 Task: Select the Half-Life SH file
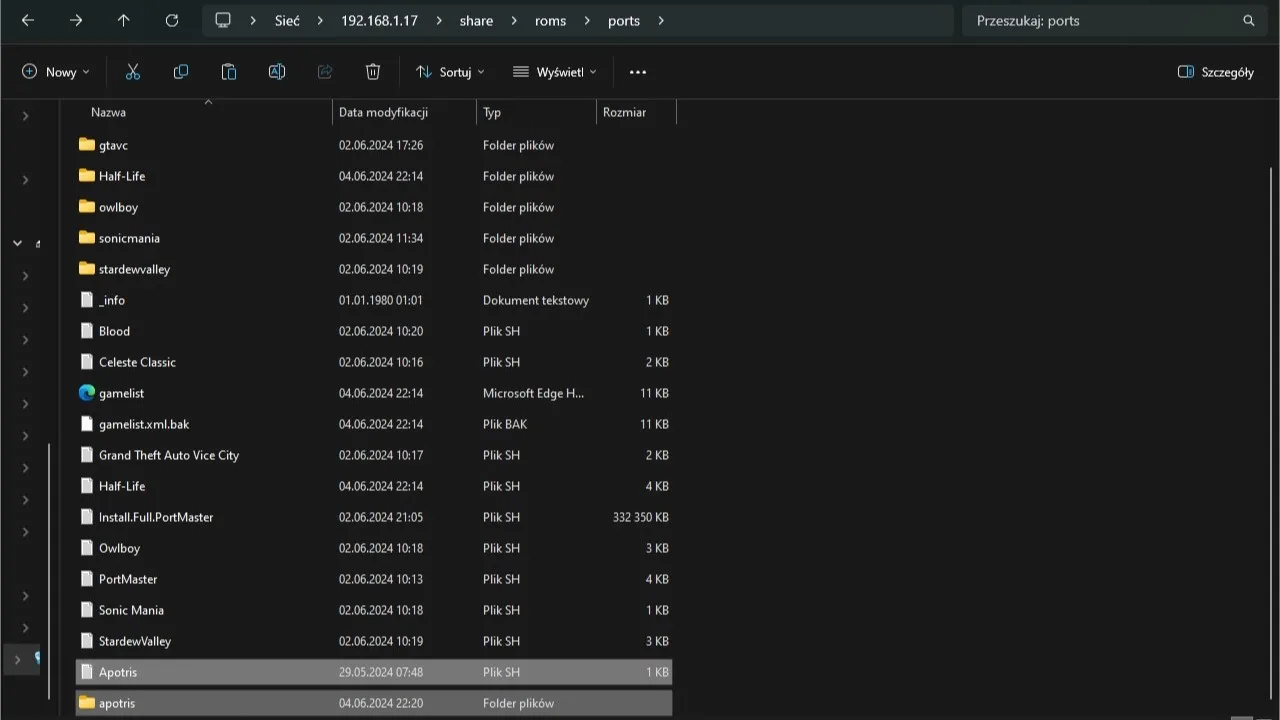(x=374, y=486)
